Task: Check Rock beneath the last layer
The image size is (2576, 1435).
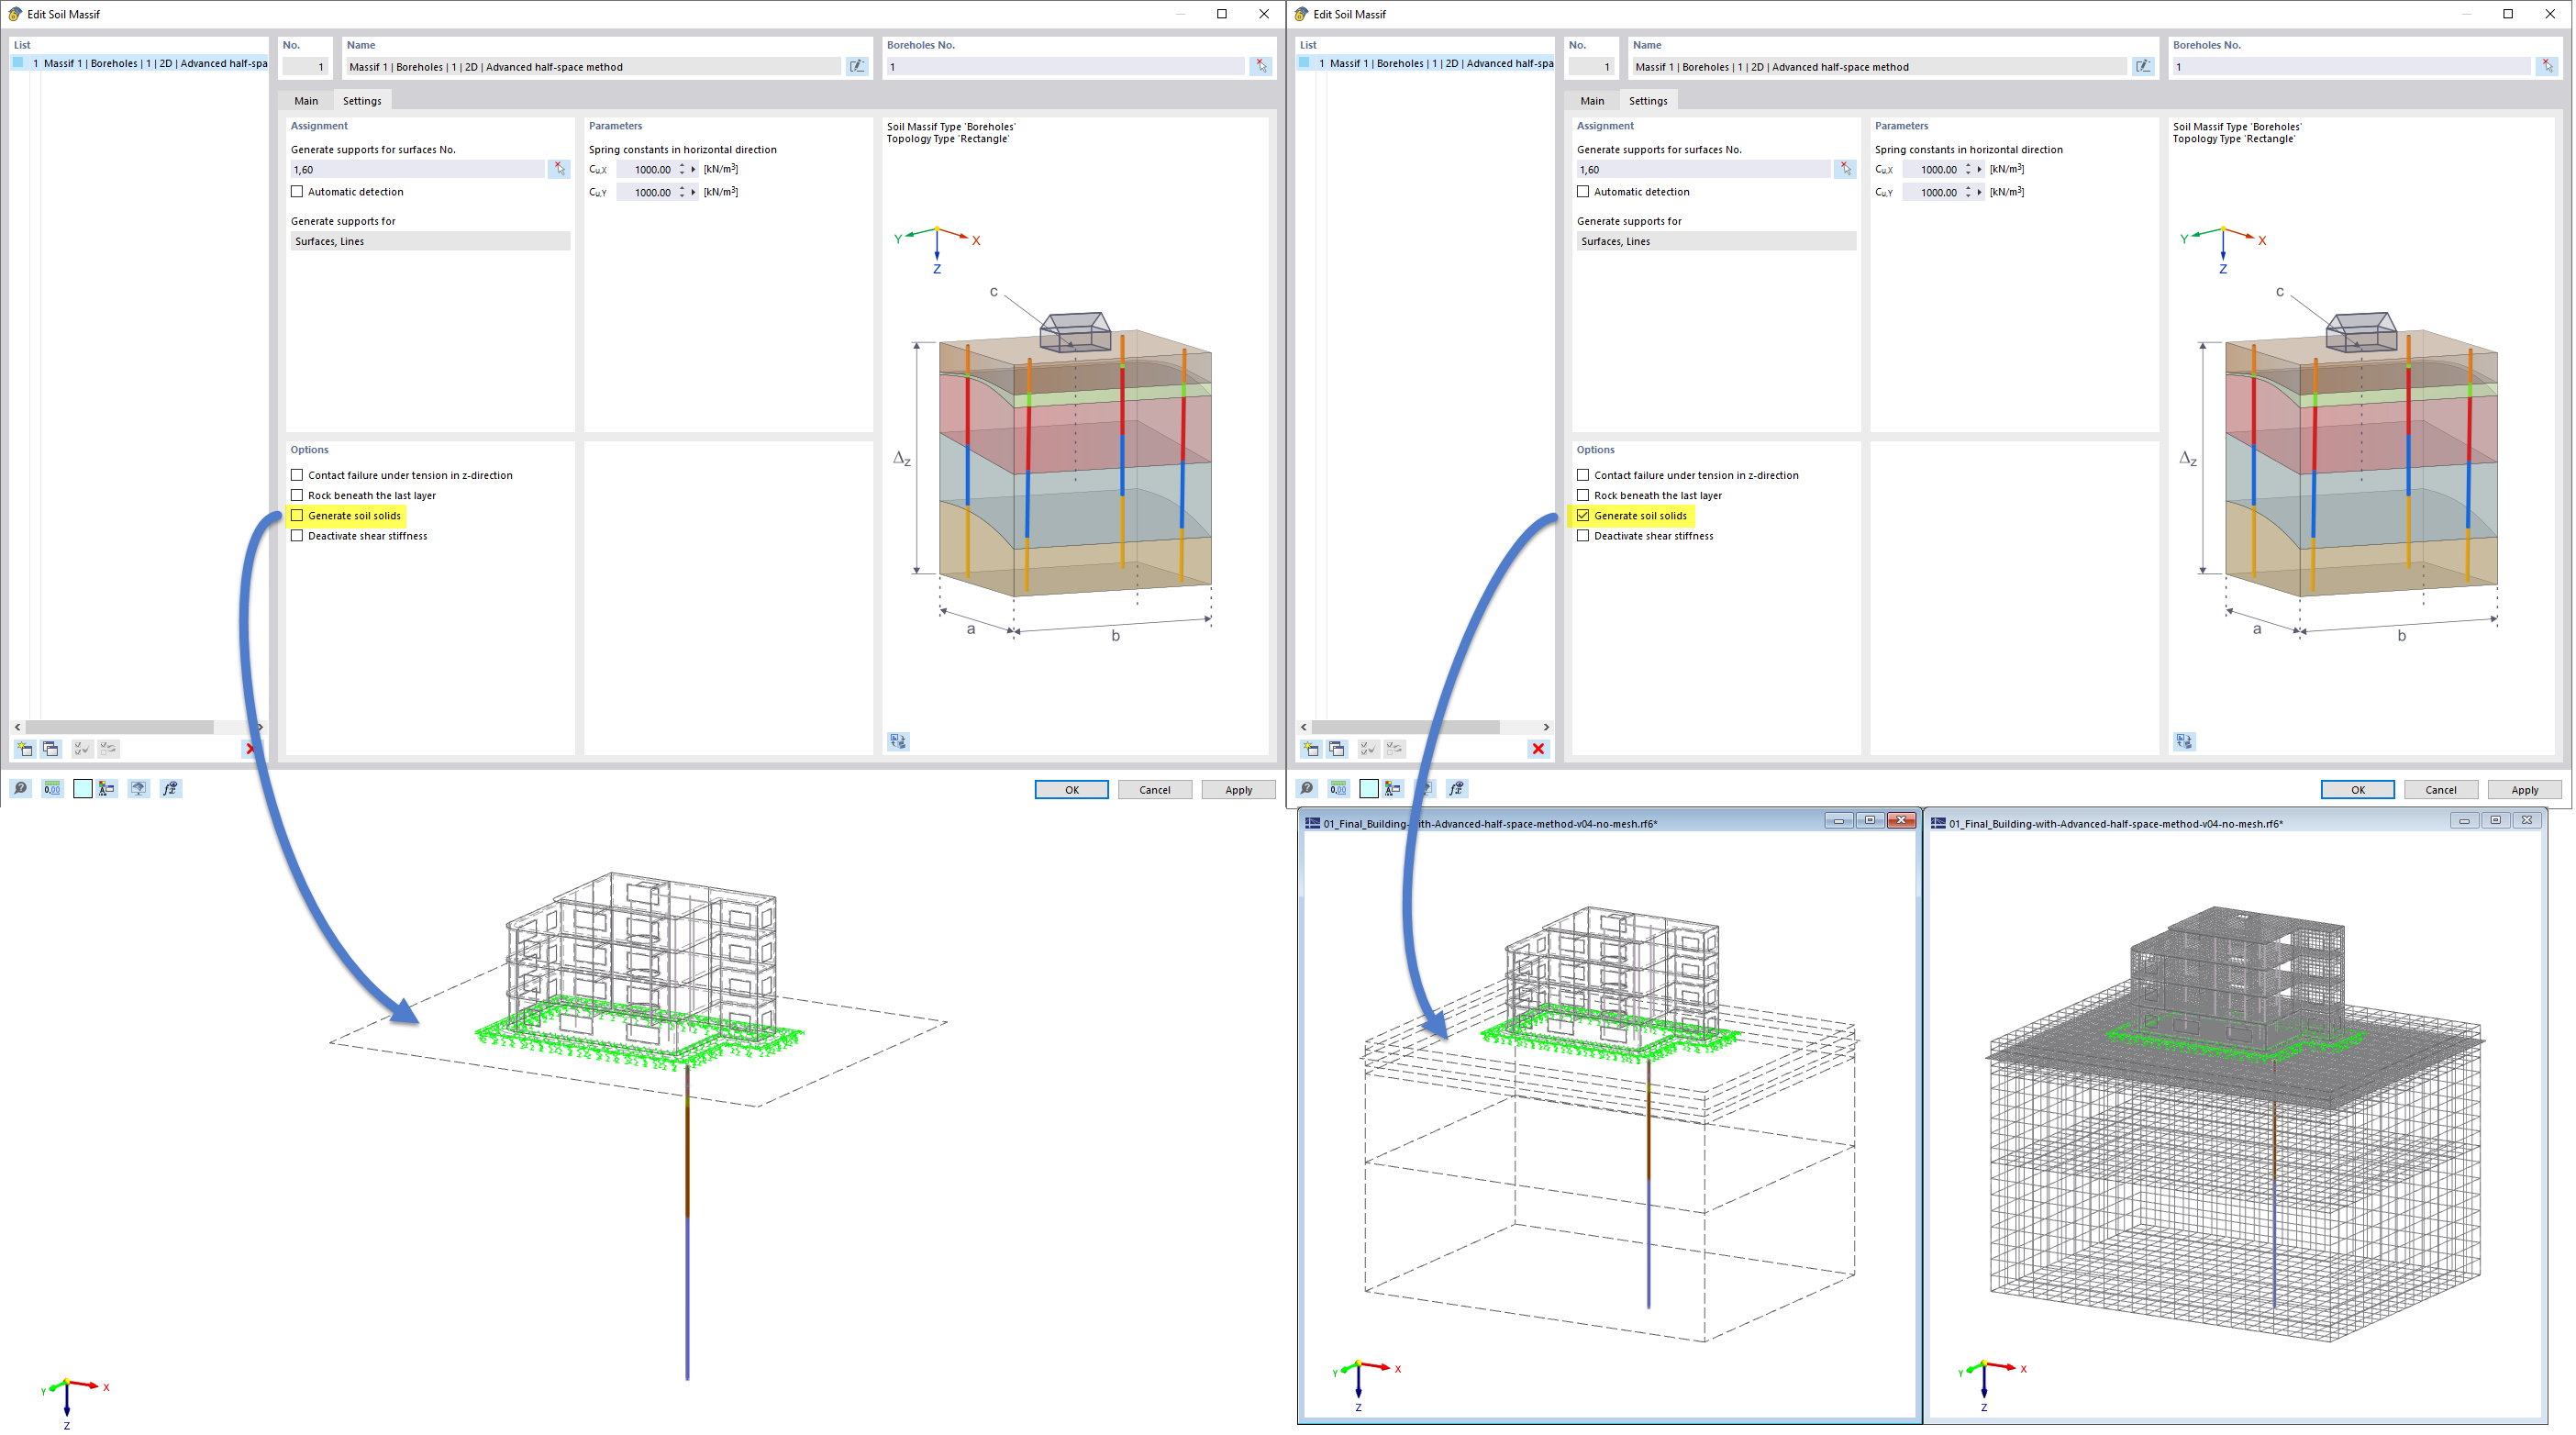Action: point(297,495)
